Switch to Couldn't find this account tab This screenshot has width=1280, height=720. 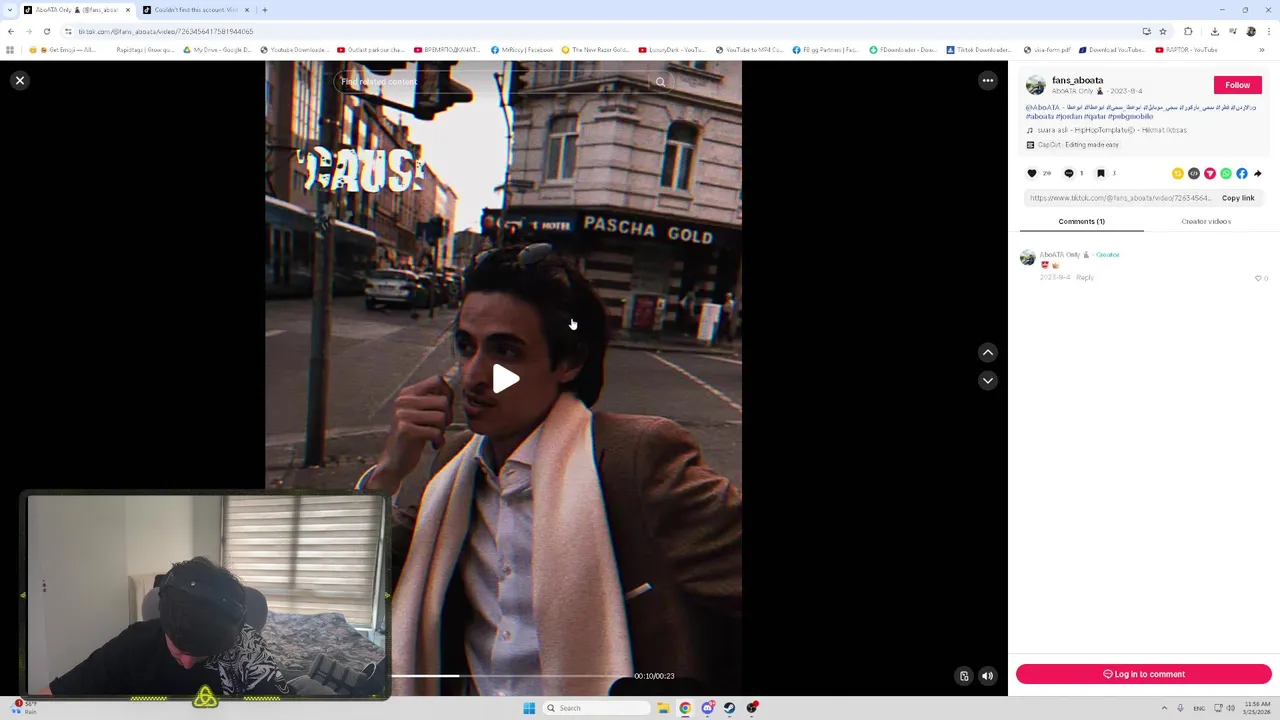(196, 10)
